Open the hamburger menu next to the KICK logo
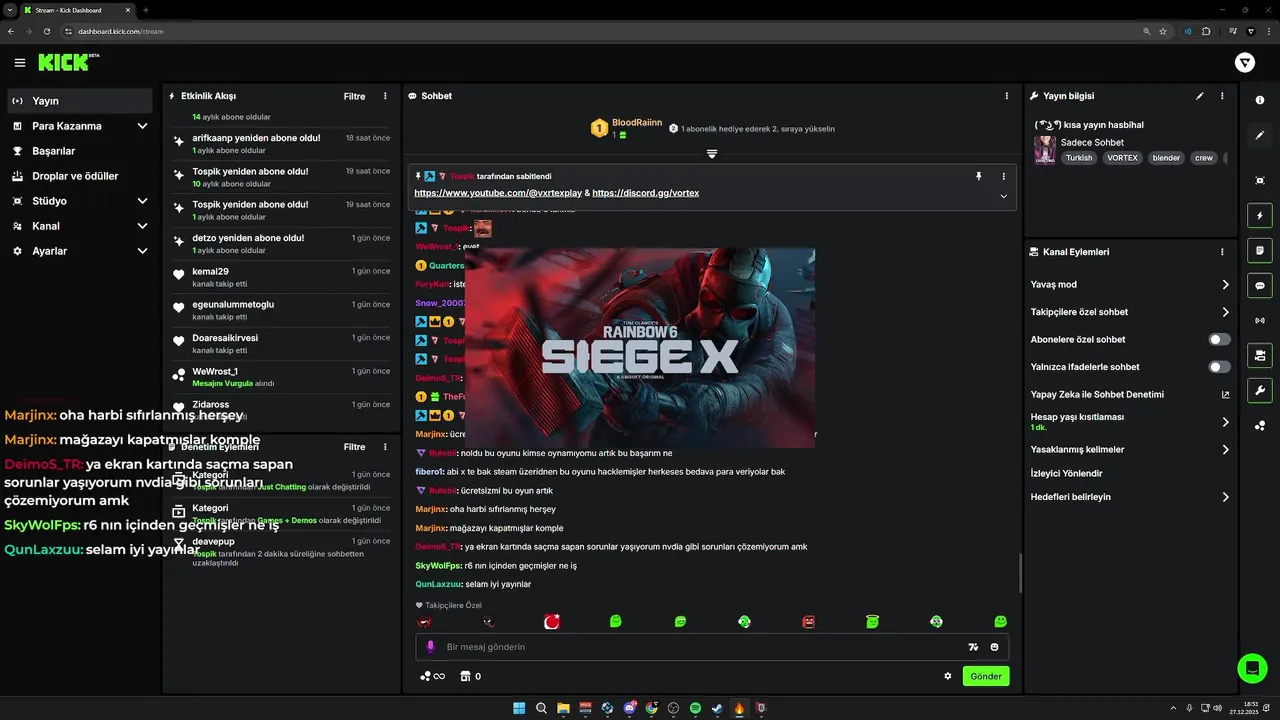Image resolution: width=1280 pixels, height=720 pixels. (x=20, y=63)
